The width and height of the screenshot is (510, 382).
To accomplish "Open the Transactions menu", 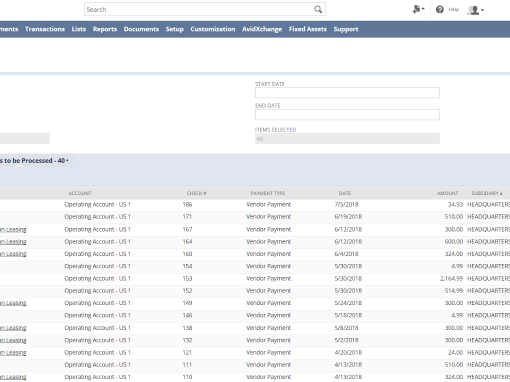I will click(45, 29).
